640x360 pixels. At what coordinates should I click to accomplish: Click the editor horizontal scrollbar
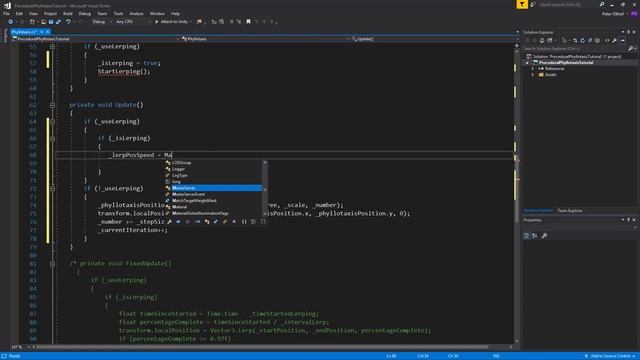(262, 347)
